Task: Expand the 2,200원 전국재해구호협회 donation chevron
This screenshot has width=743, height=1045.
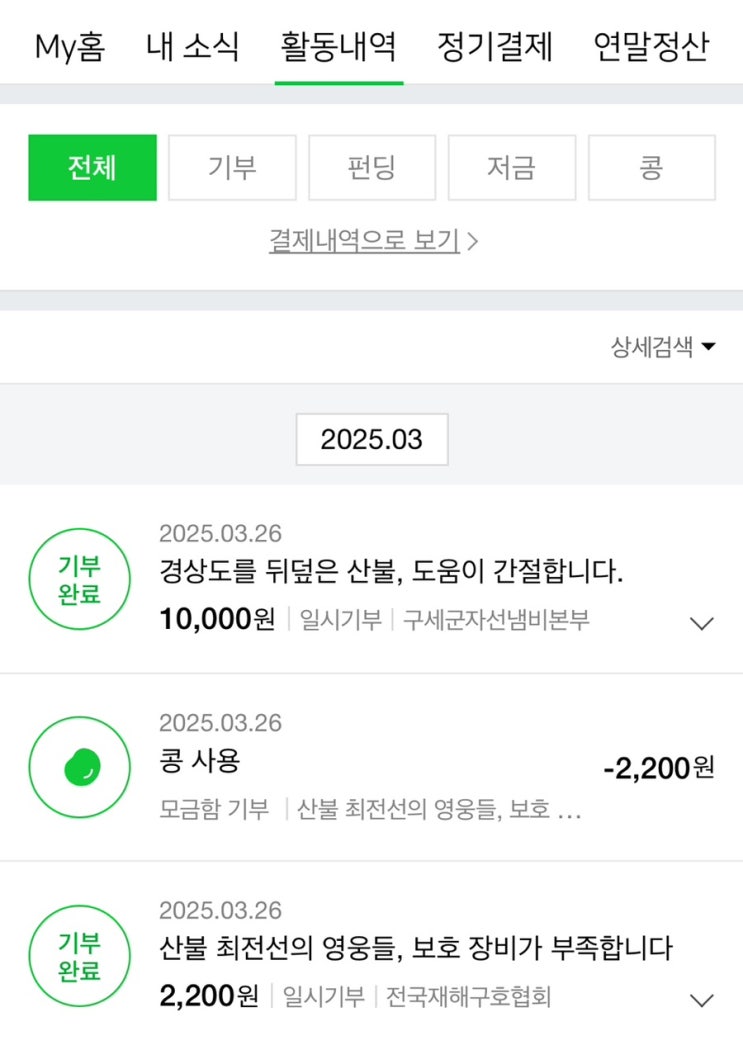Action: tap(702, 999)
